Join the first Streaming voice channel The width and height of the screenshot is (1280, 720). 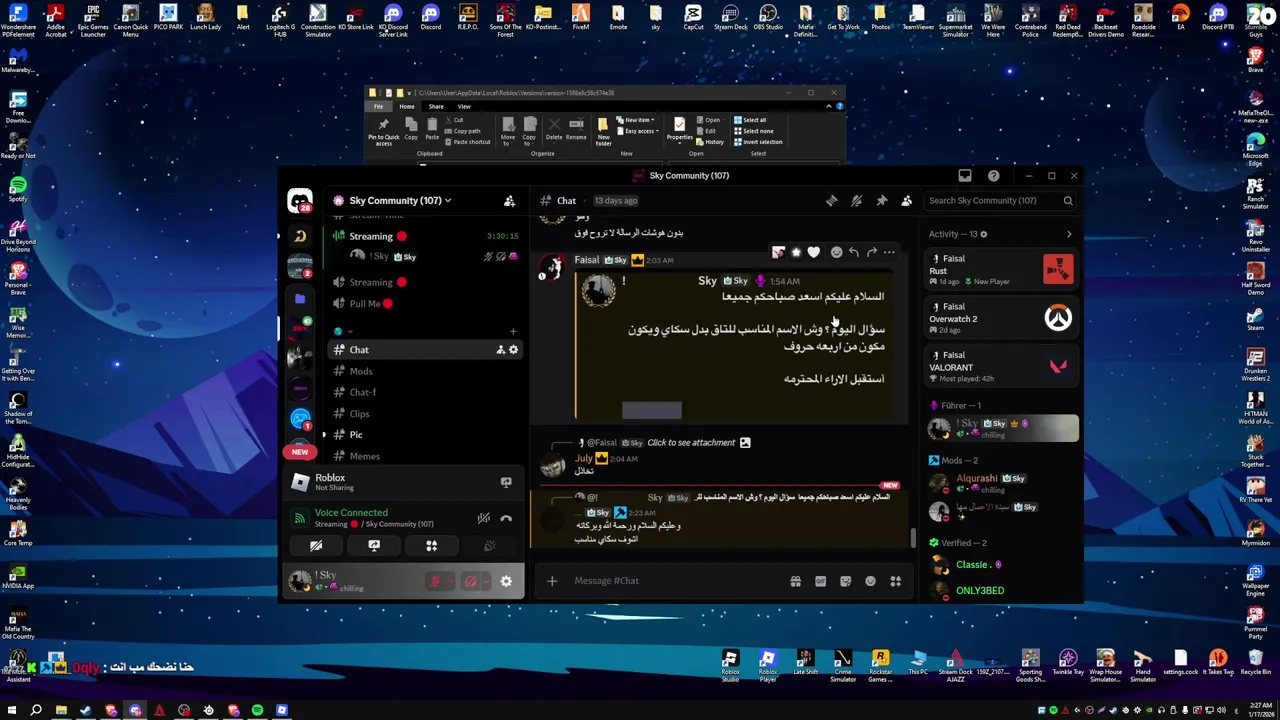click(424, 236)
